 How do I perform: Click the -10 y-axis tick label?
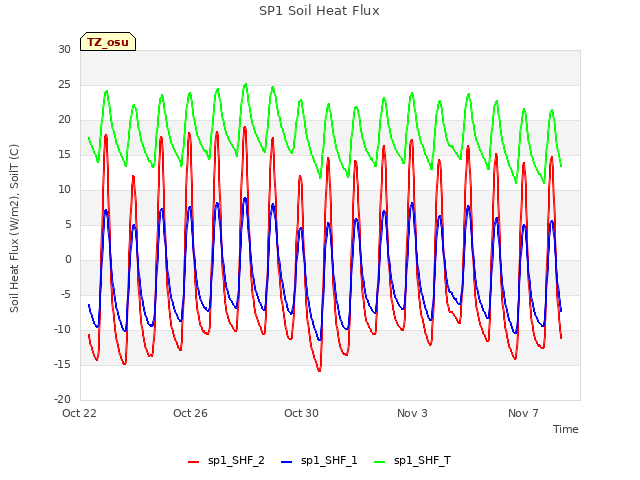pos(63,329)
